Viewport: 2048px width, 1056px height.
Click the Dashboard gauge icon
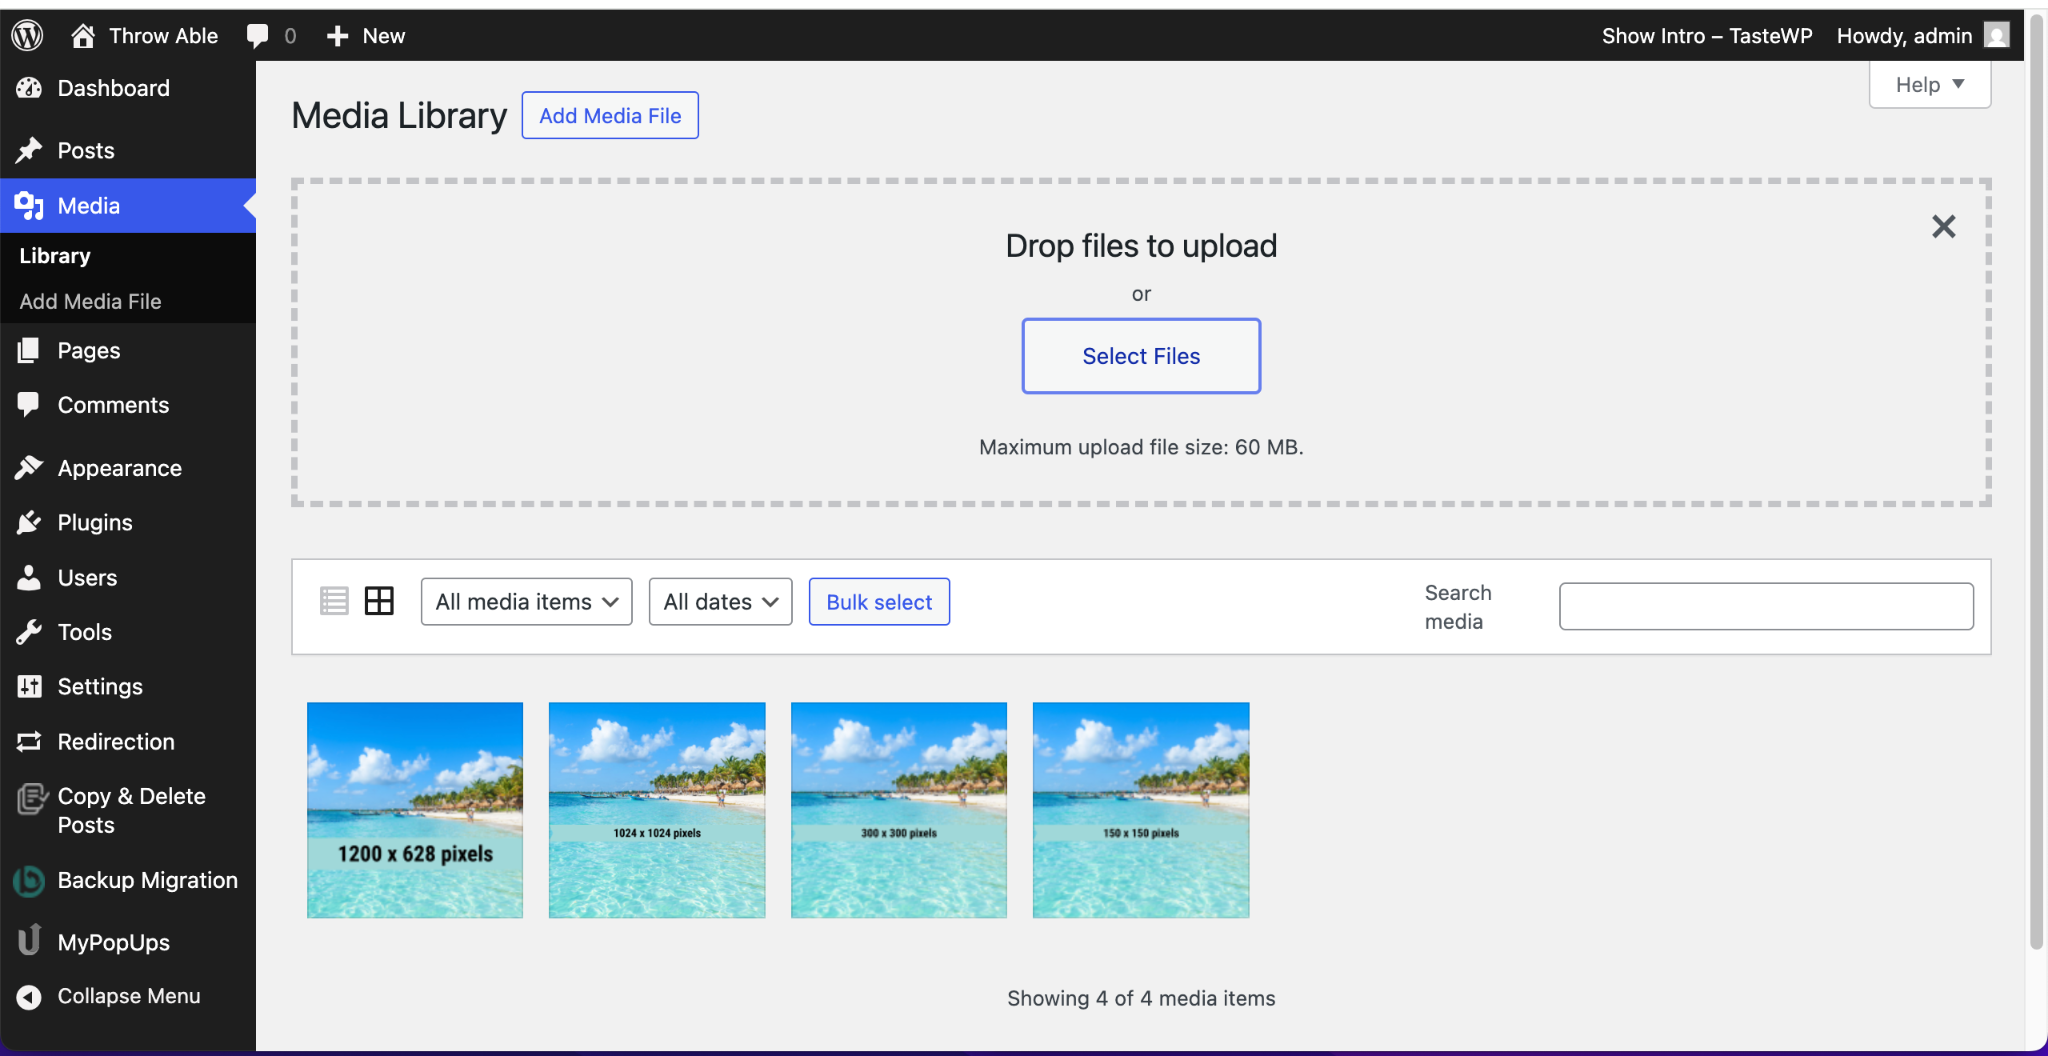[x=29, y=88]
